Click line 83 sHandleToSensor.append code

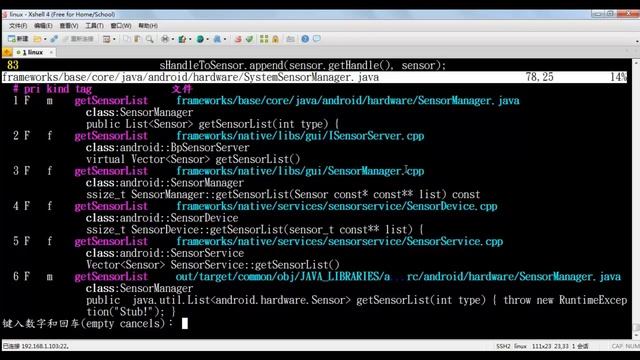(x=302, y=65)
